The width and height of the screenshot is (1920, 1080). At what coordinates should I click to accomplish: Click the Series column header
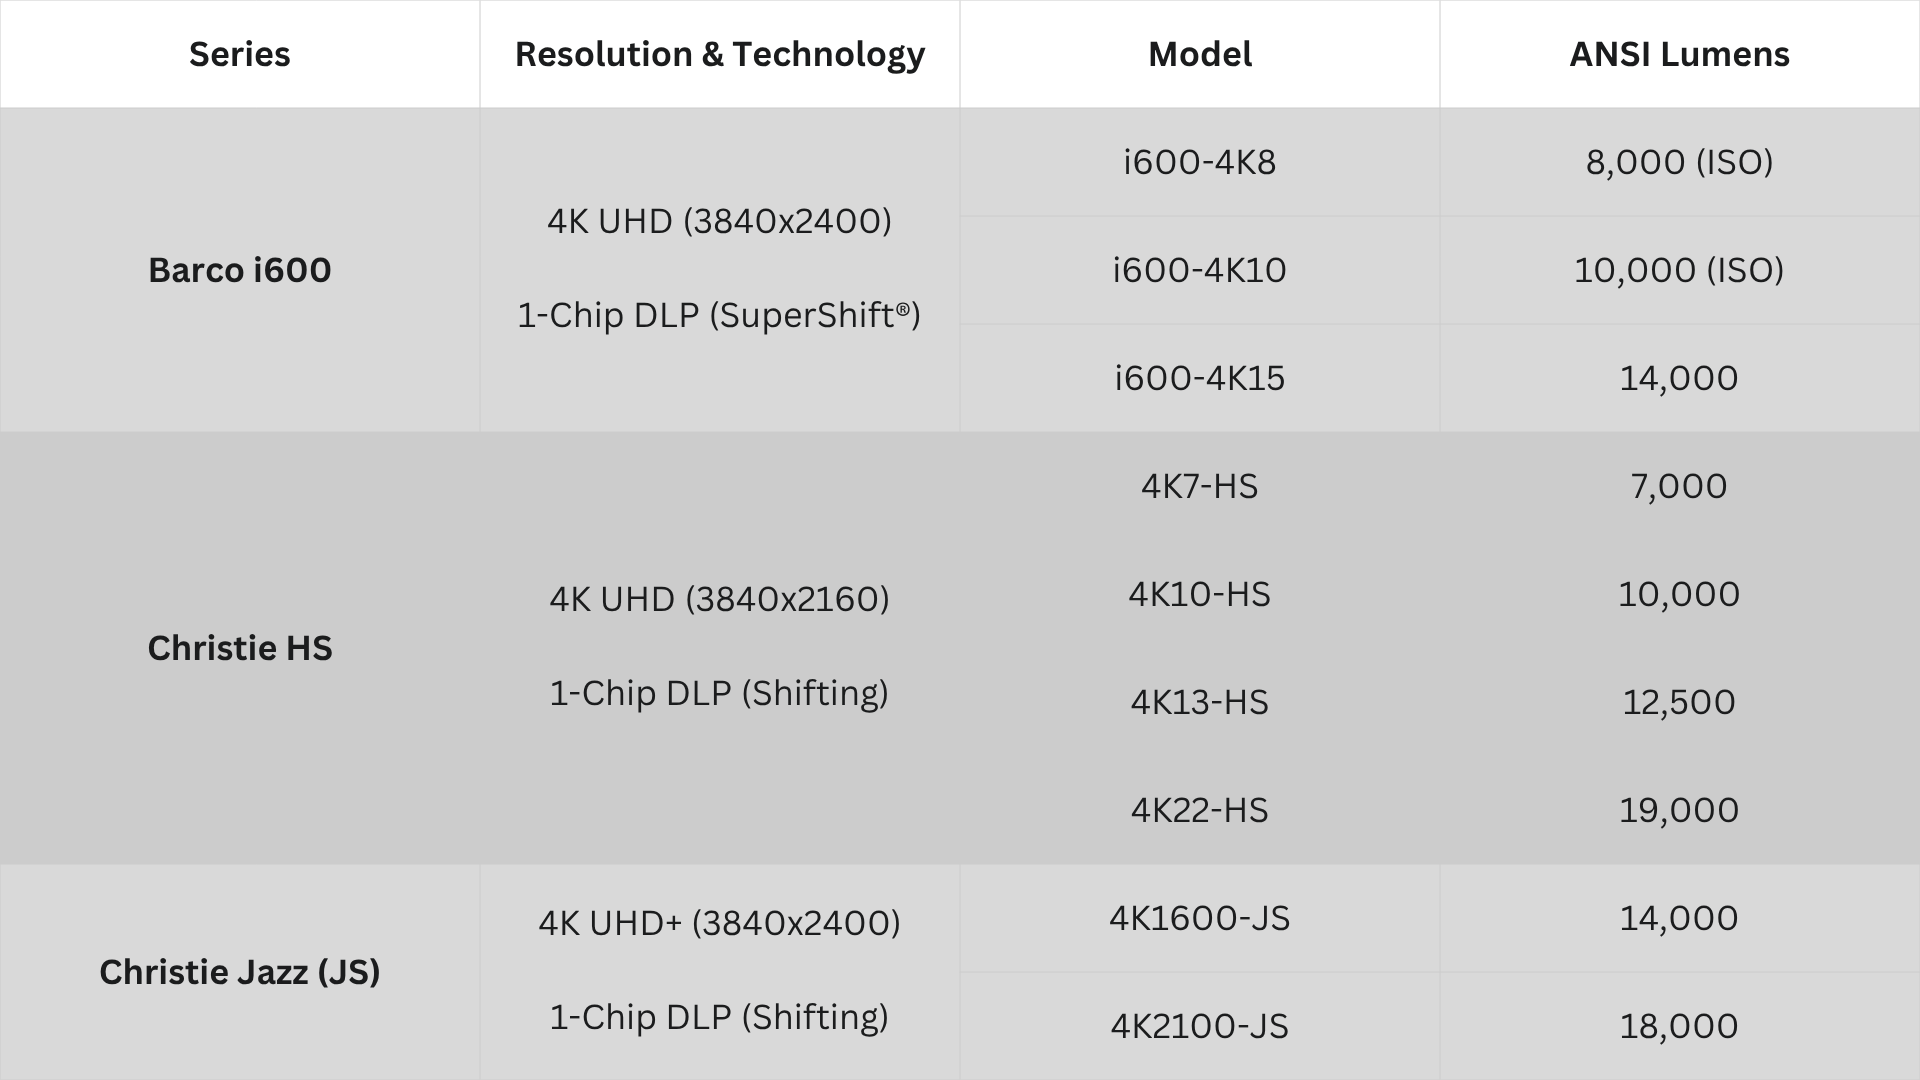click(x=239, y=54)
